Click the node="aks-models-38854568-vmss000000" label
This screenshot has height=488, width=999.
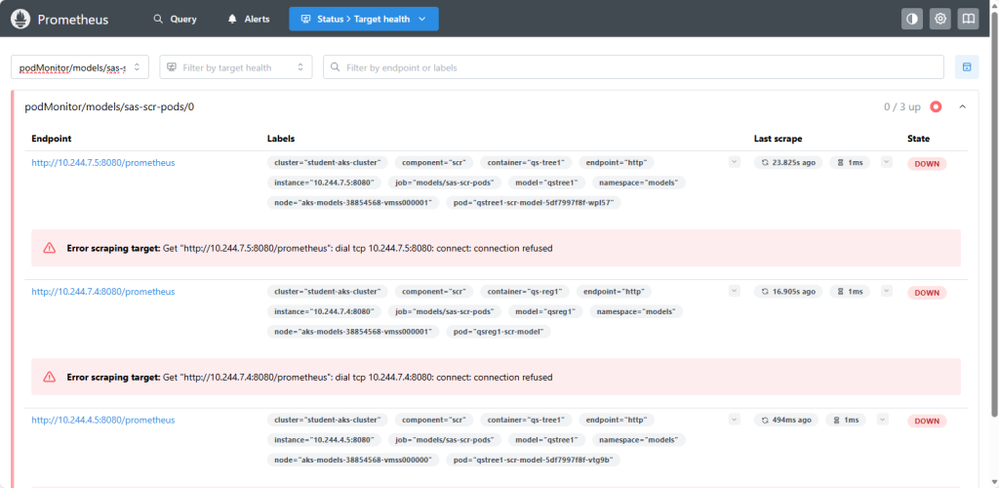pos(353,460)
